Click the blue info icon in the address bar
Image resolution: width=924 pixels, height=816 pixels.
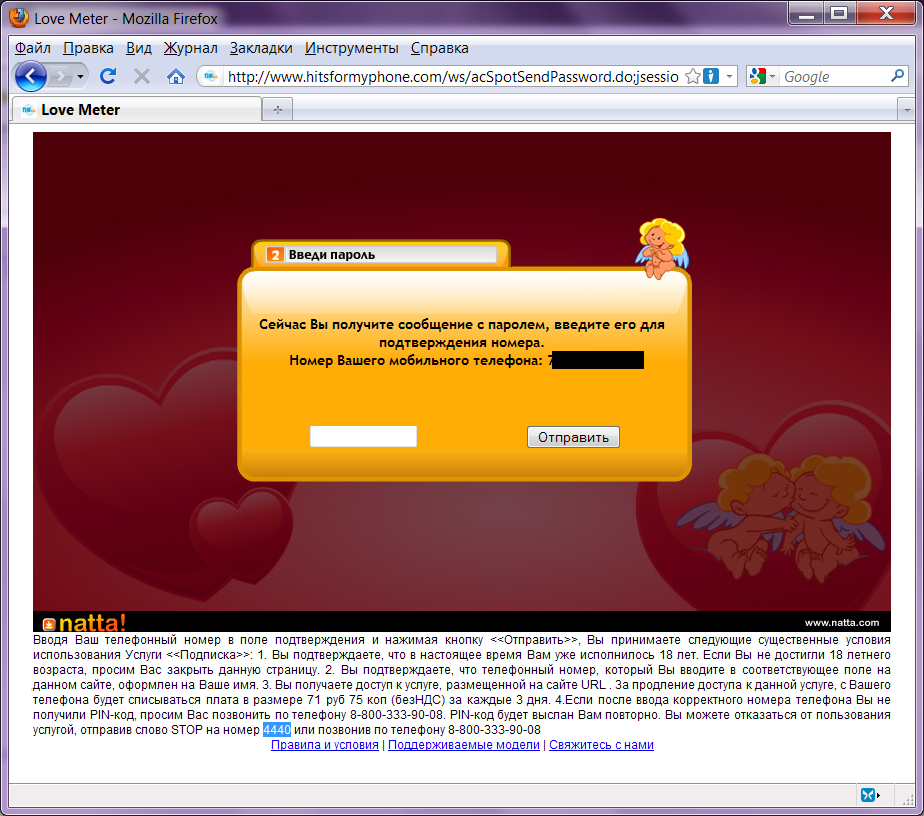click(711, 76)
